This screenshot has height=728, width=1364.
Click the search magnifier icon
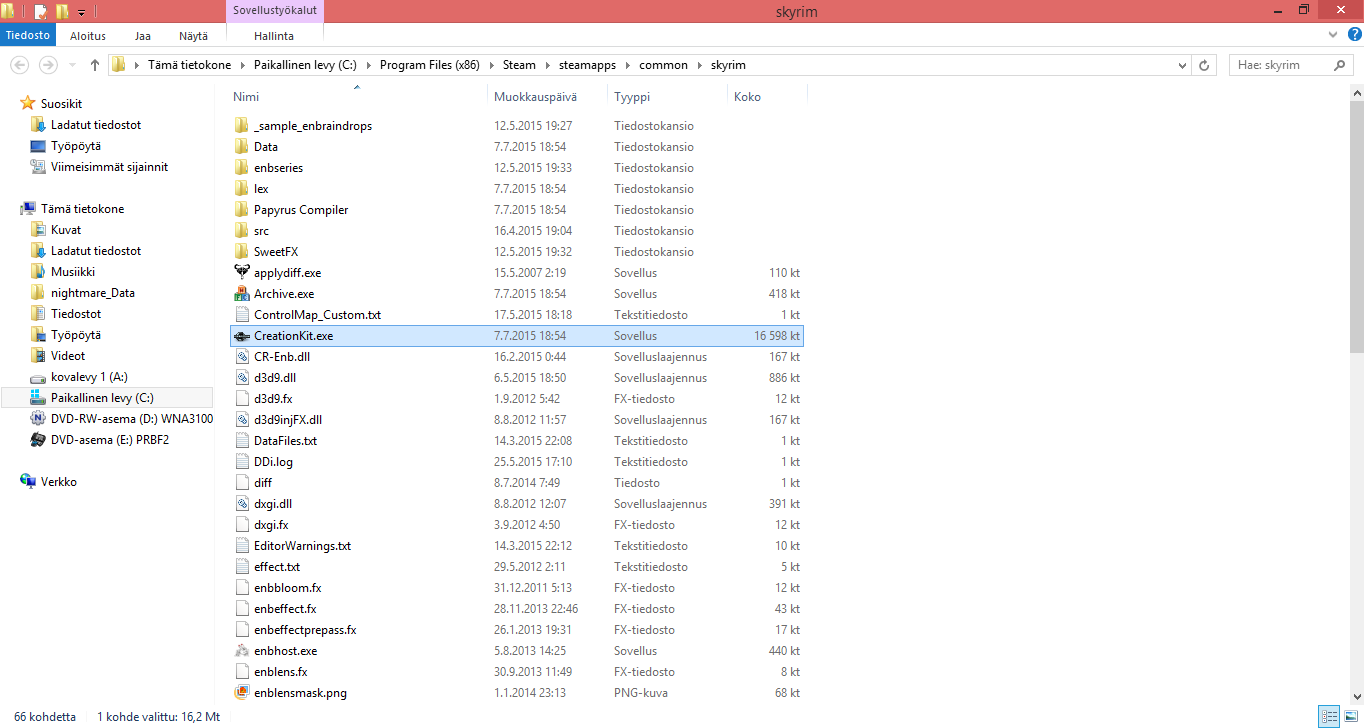pyautogui.click(x=1340, y=65)
